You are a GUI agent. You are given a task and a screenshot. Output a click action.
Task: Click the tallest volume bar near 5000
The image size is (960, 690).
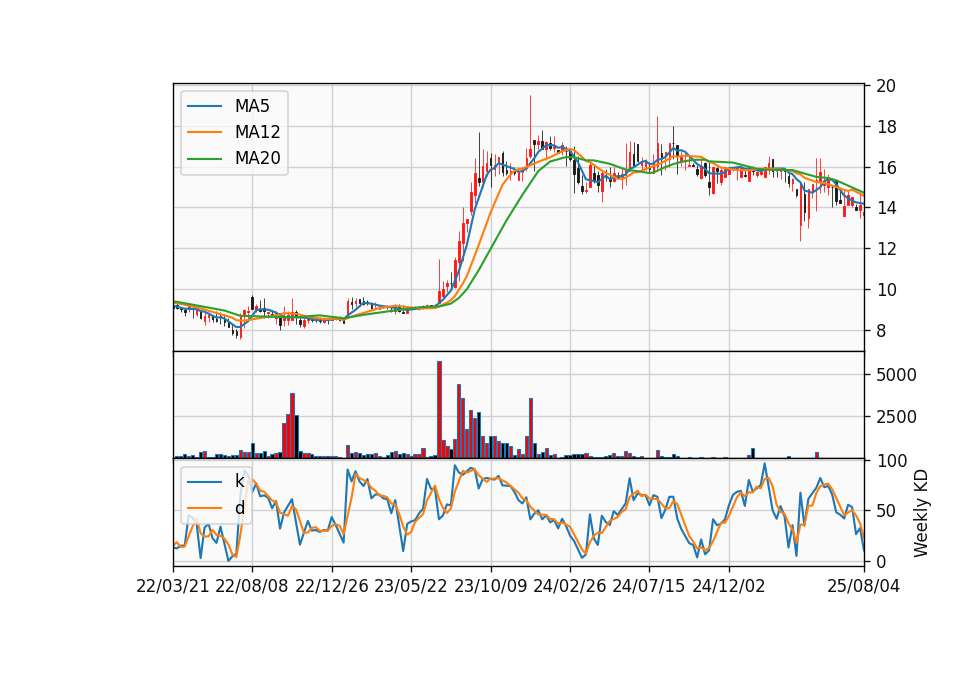440,410
